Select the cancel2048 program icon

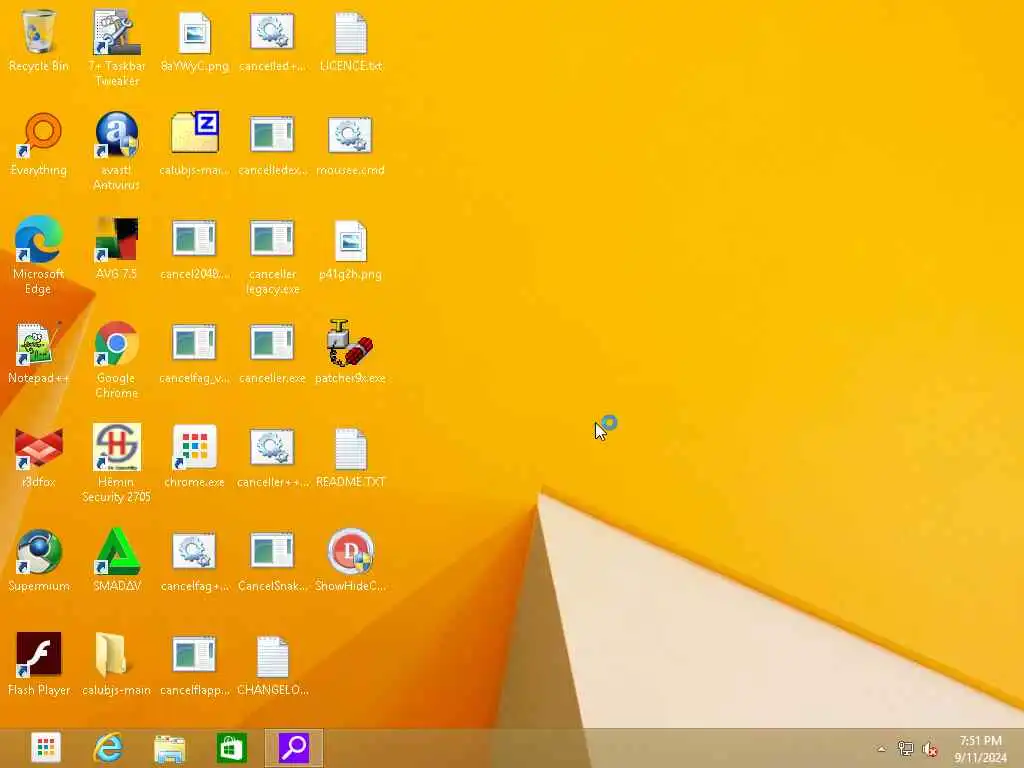195,238
